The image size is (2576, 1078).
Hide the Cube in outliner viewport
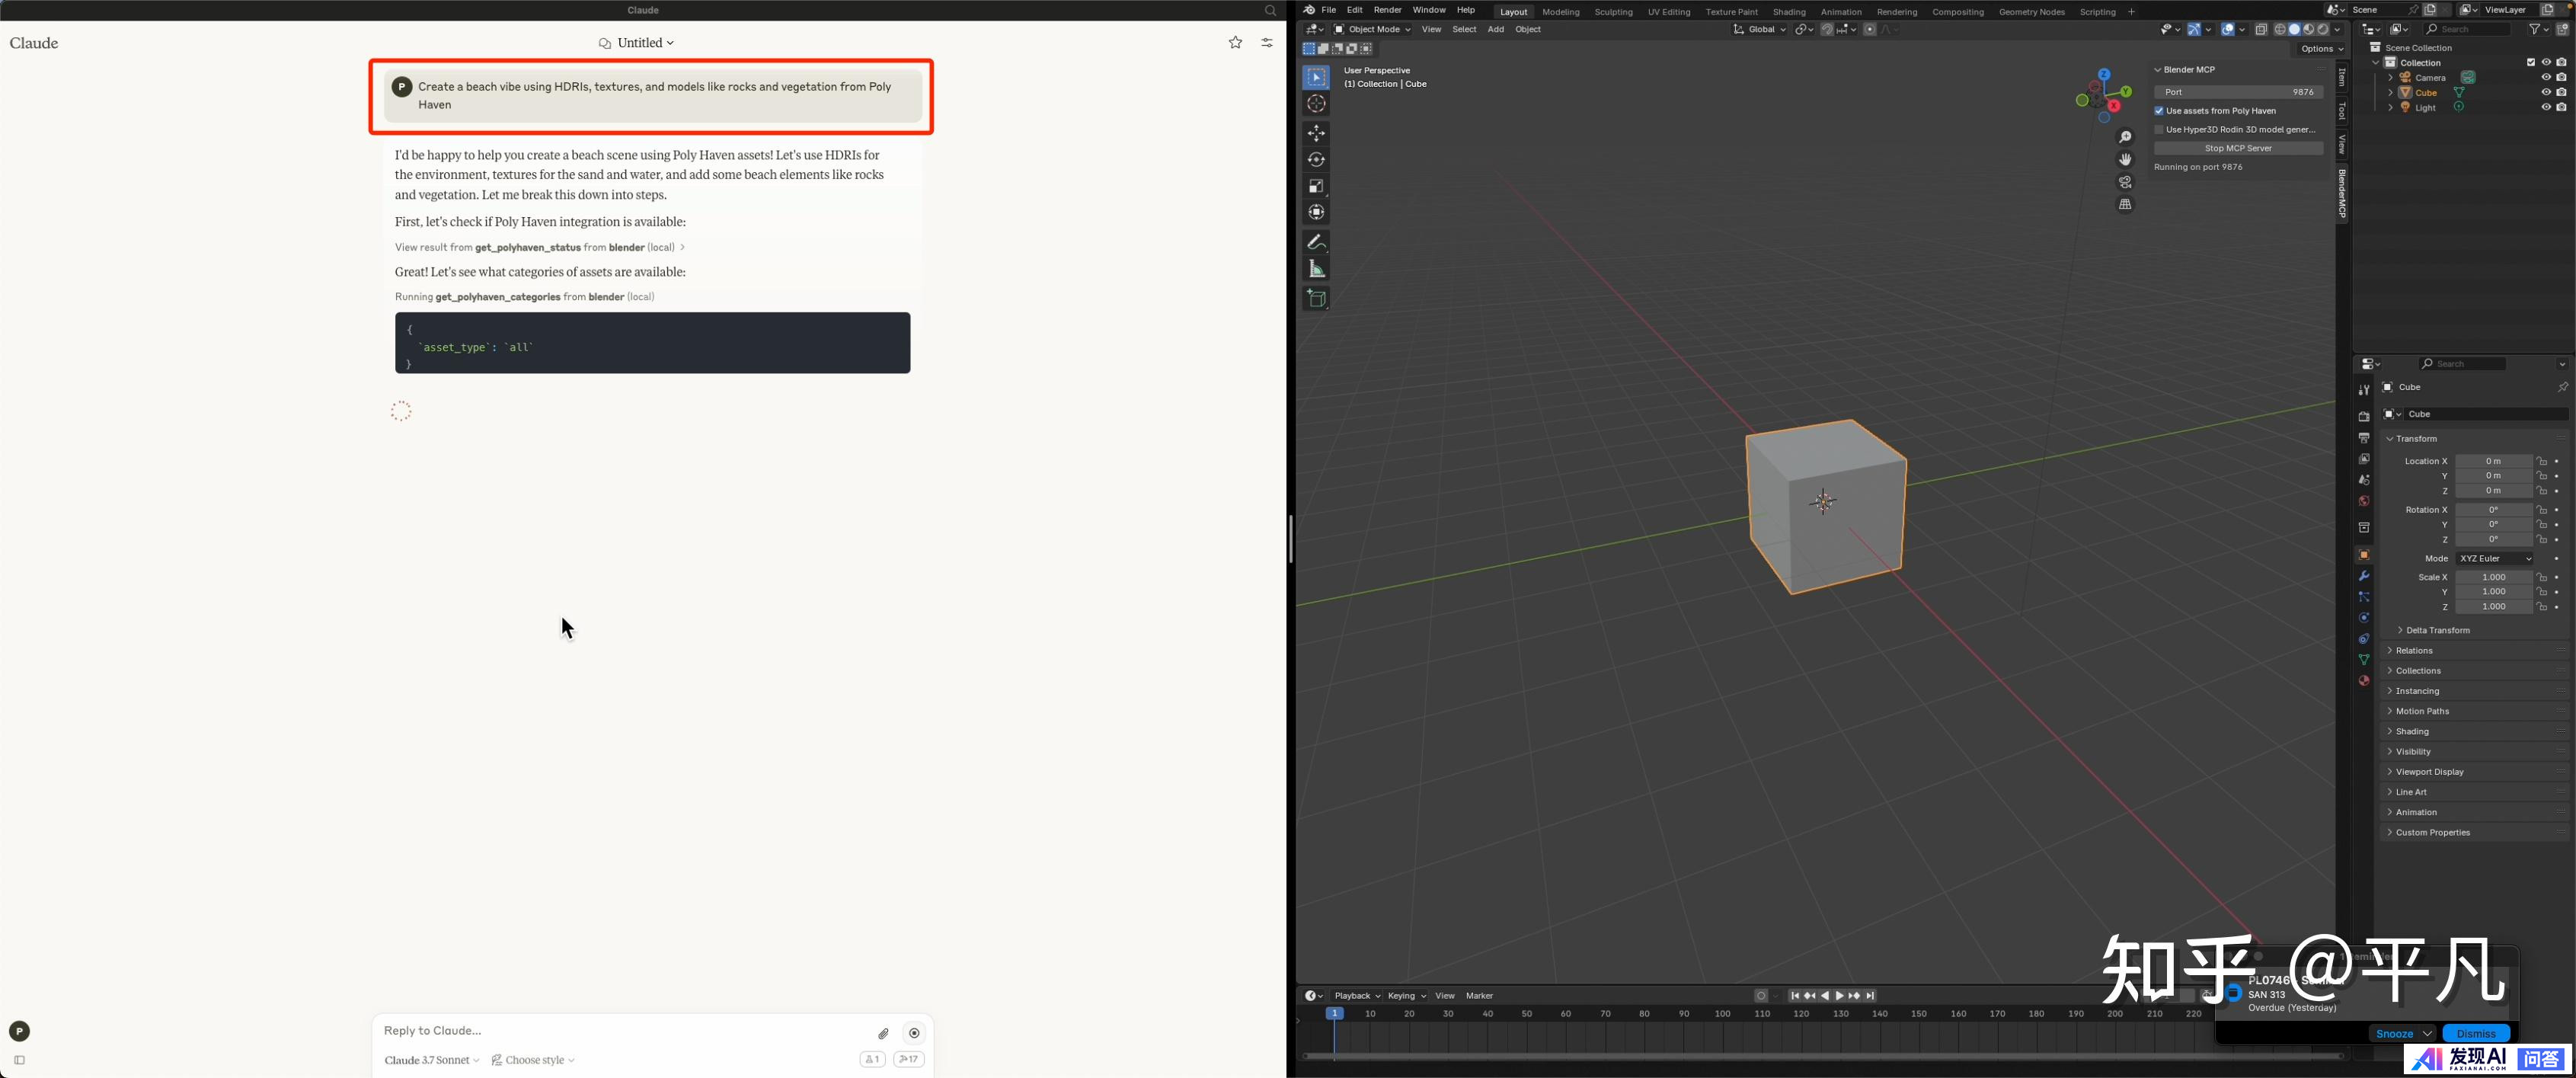coord(2546,92)
